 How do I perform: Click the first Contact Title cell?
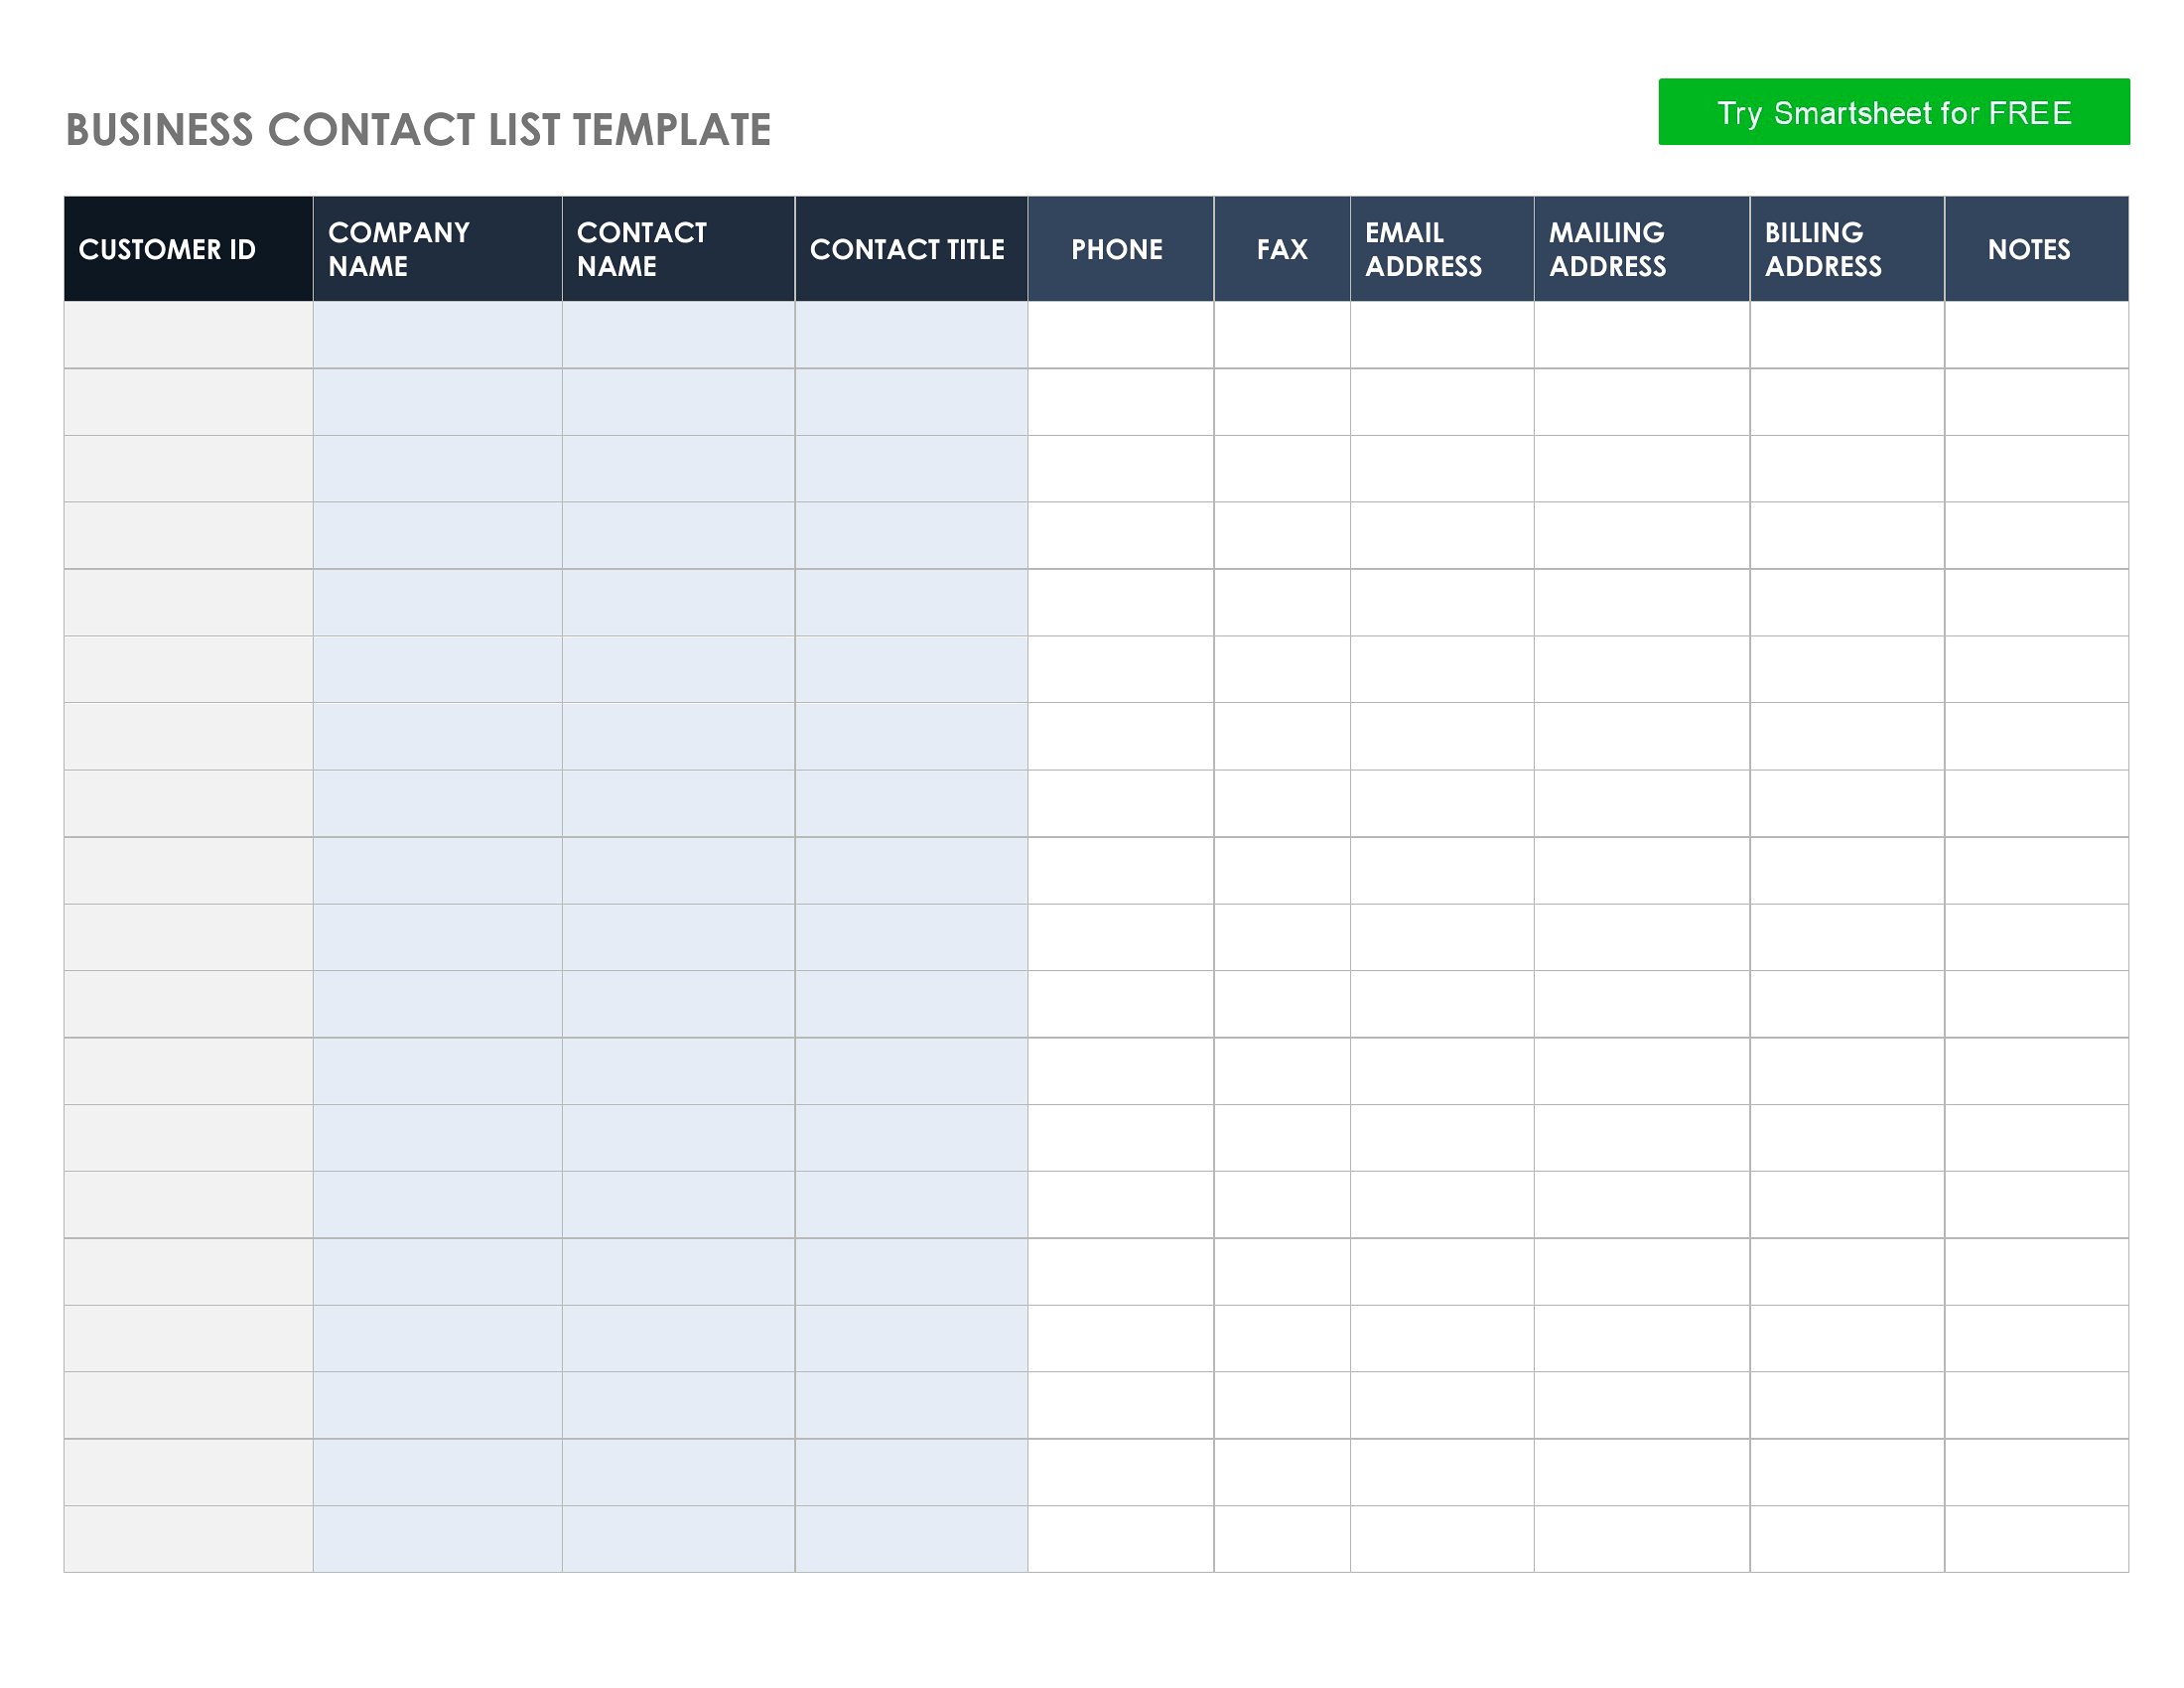[x=911, y=335]
